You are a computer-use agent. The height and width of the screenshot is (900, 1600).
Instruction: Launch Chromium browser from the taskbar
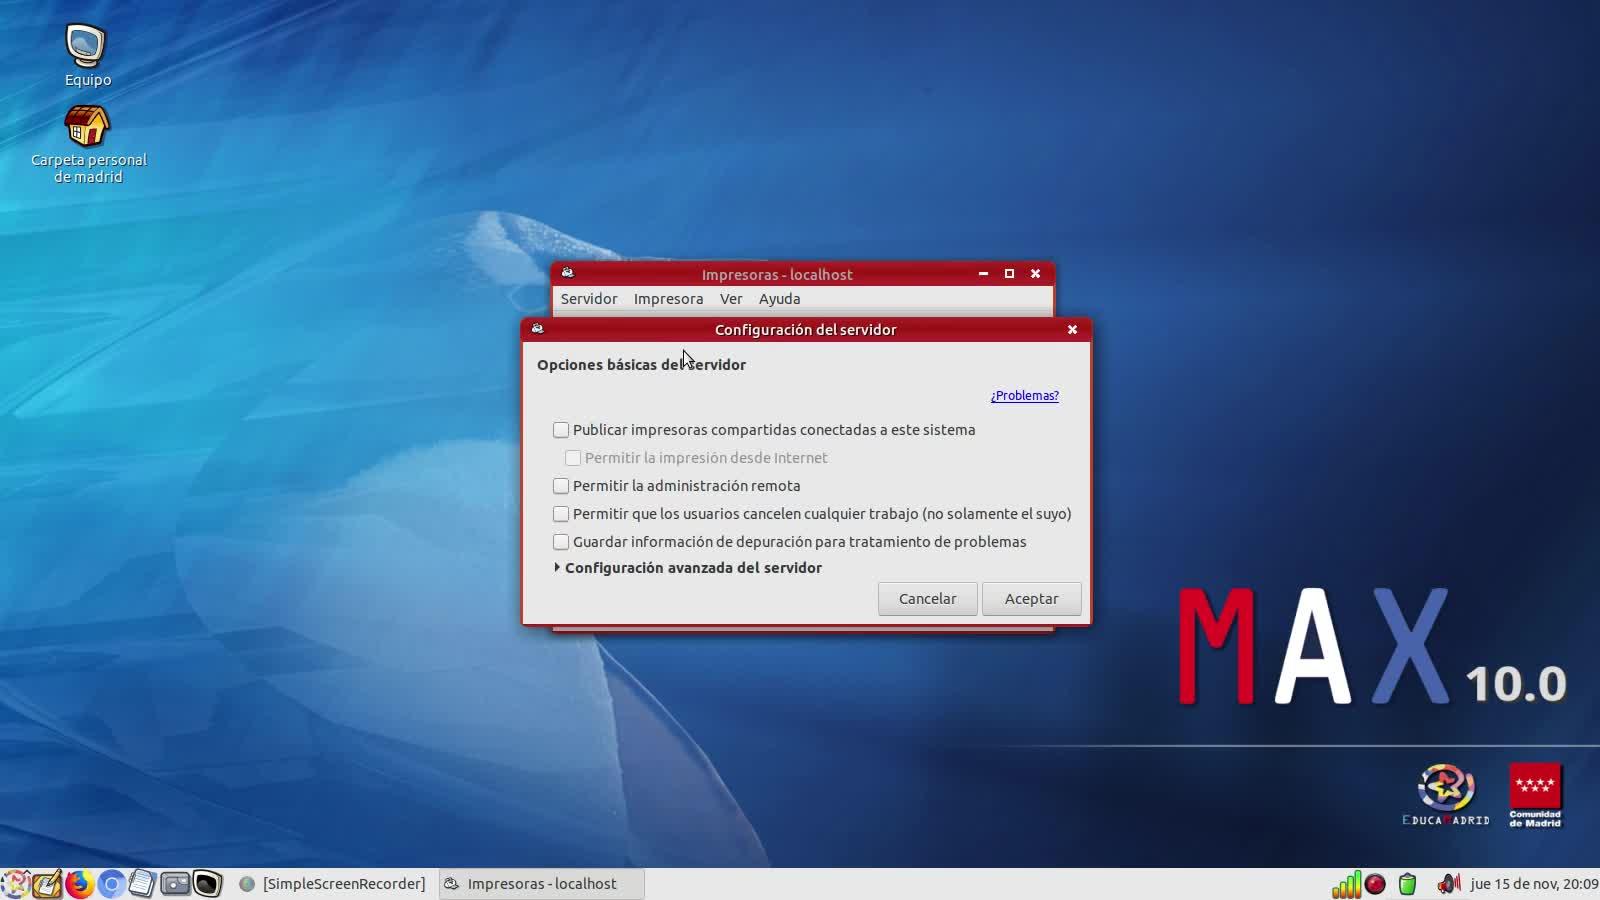tap(111, 884)
